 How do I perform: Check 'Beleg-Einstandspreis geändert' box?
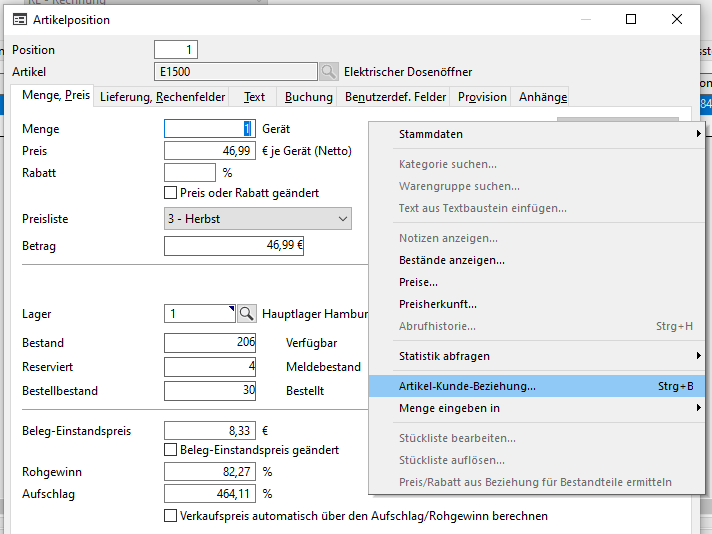pos(170,451)
